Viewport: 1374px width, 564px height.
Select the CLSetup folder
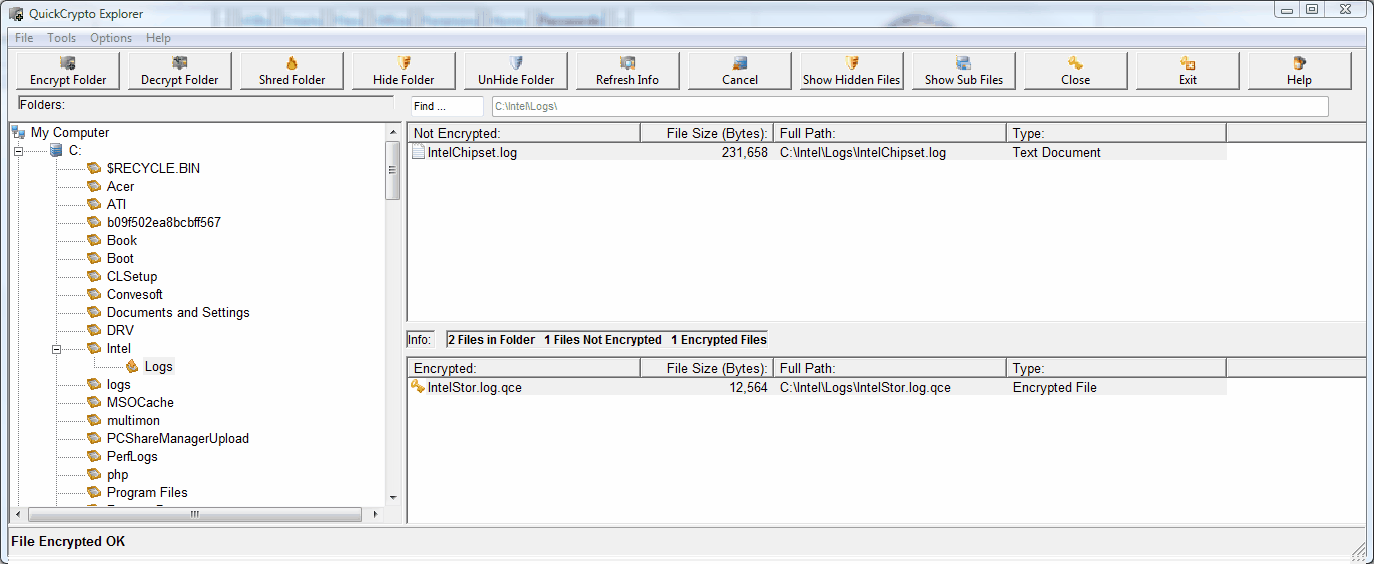click(x=132, y=276)
